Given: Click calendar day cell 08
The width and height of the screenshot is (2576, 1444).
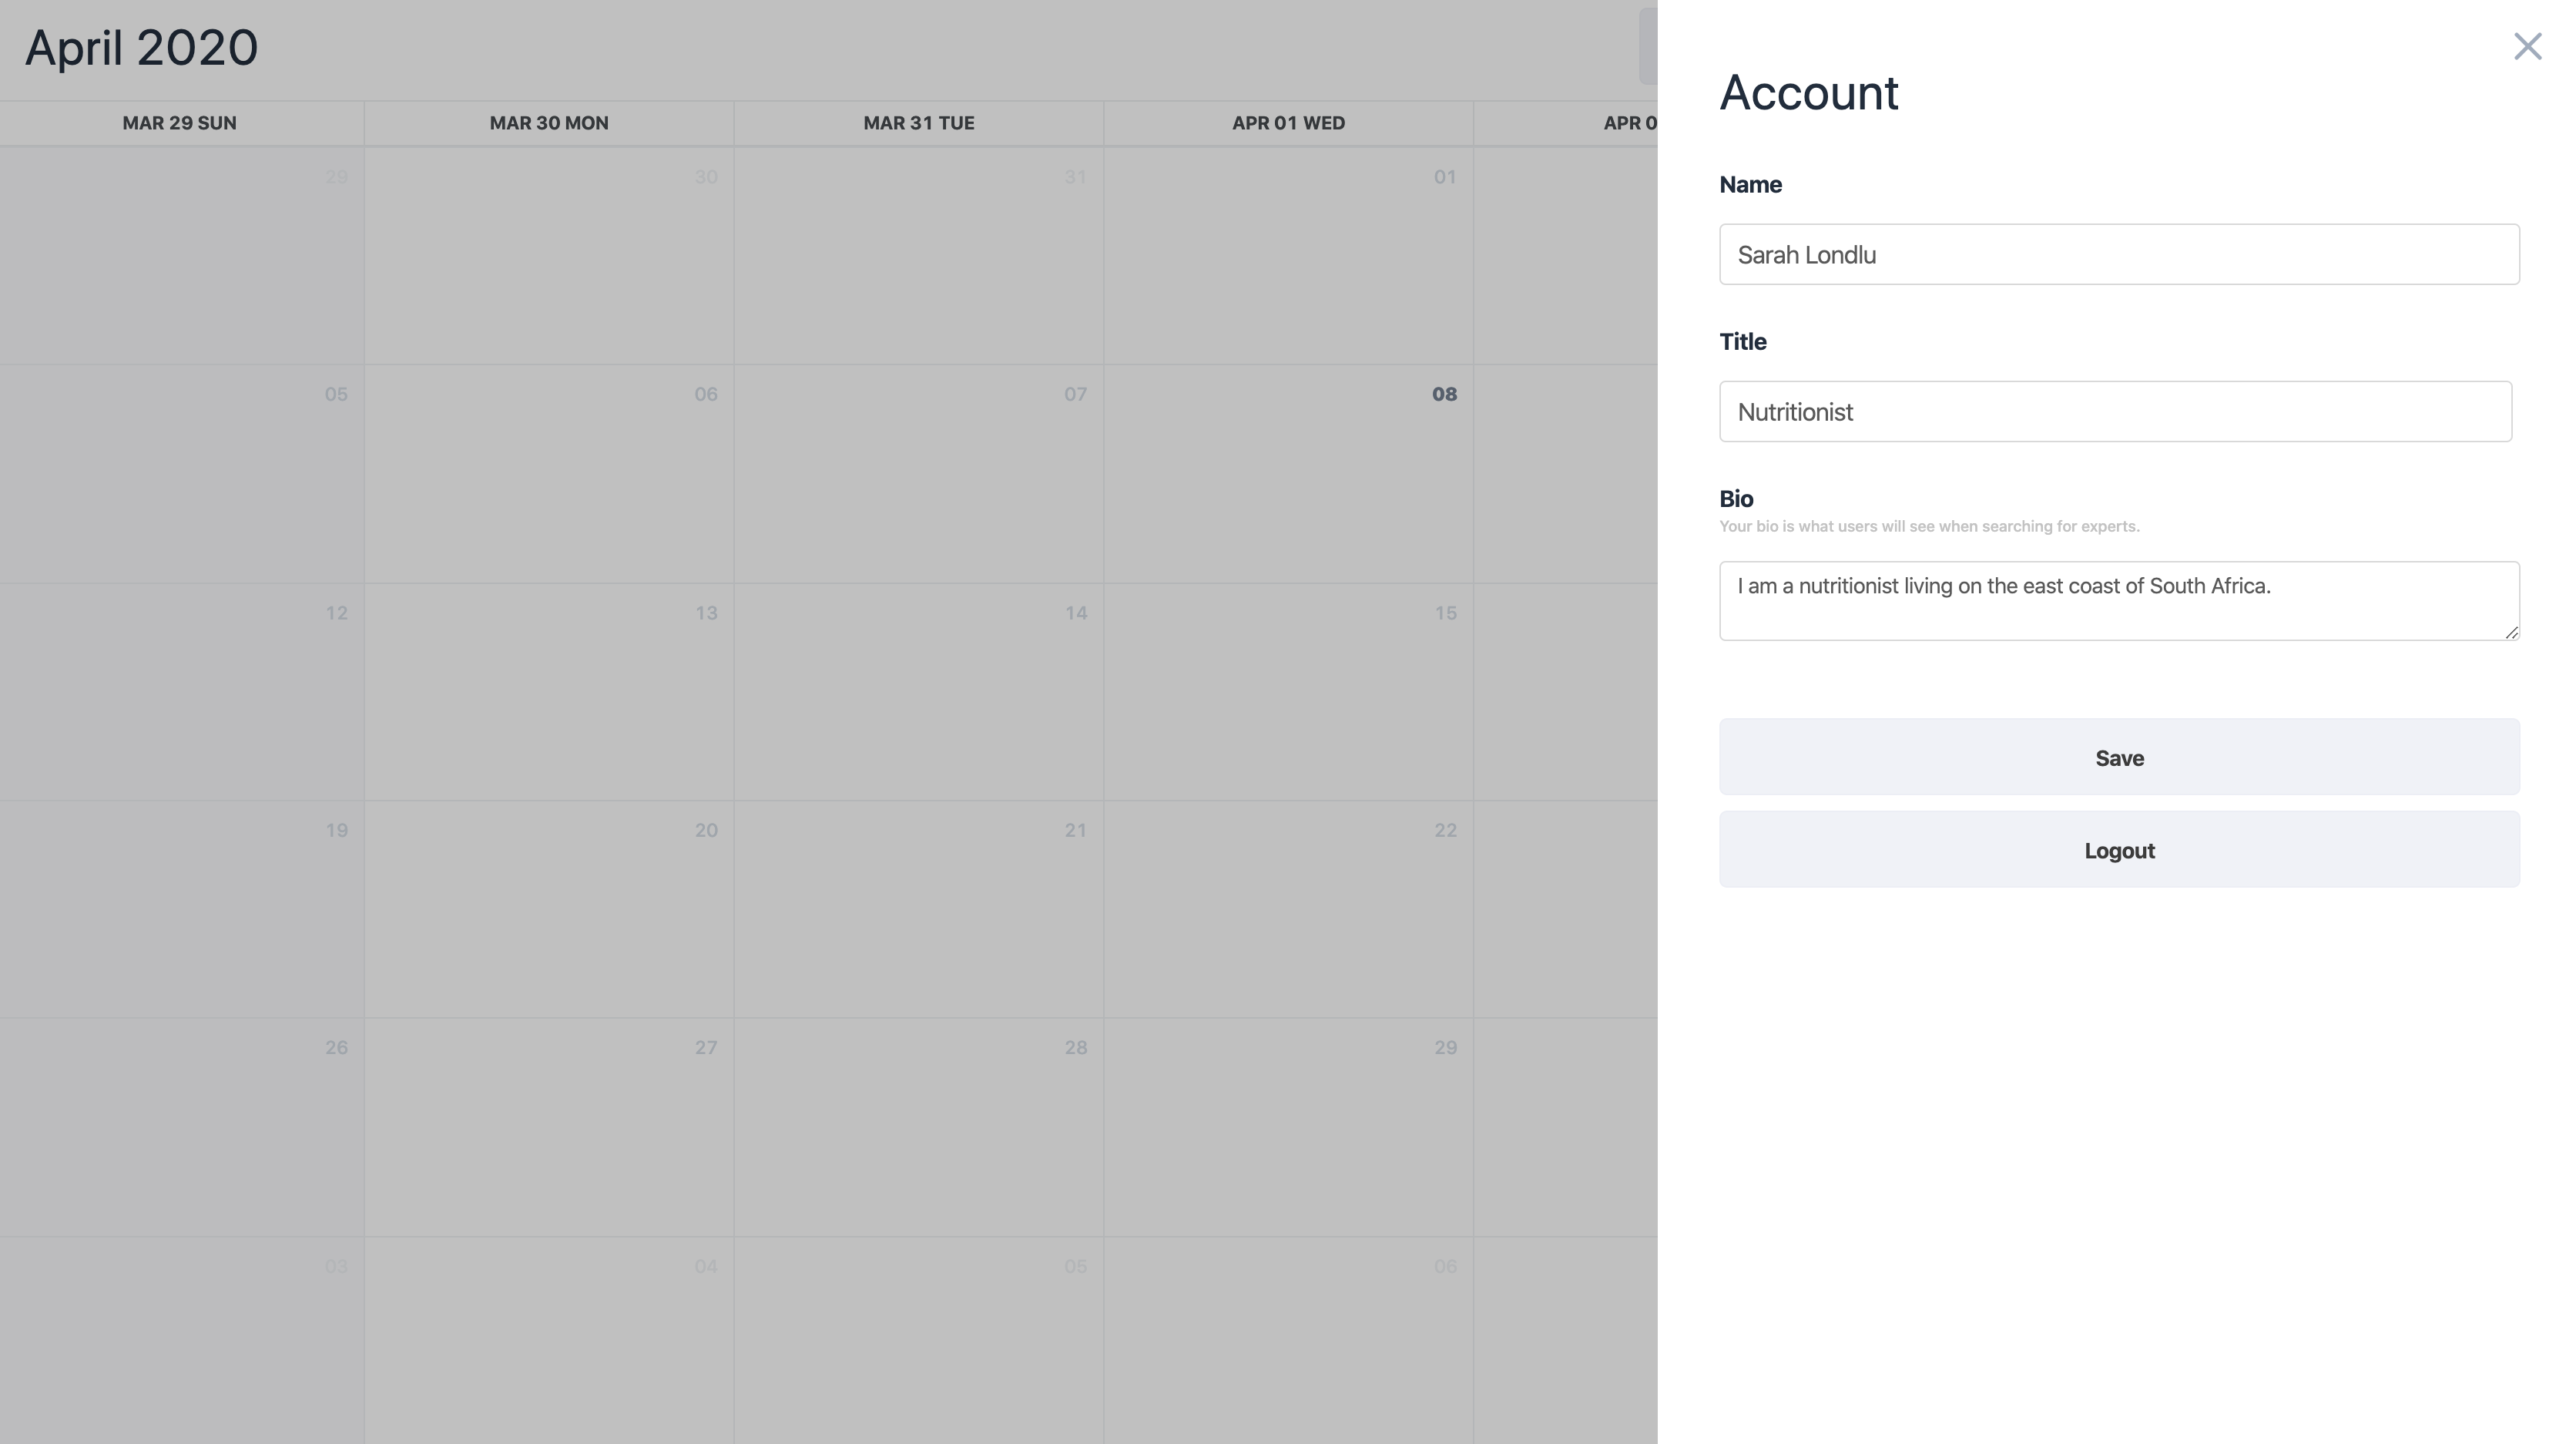Looking at the screenshot, I should (x=1288, y=475).
